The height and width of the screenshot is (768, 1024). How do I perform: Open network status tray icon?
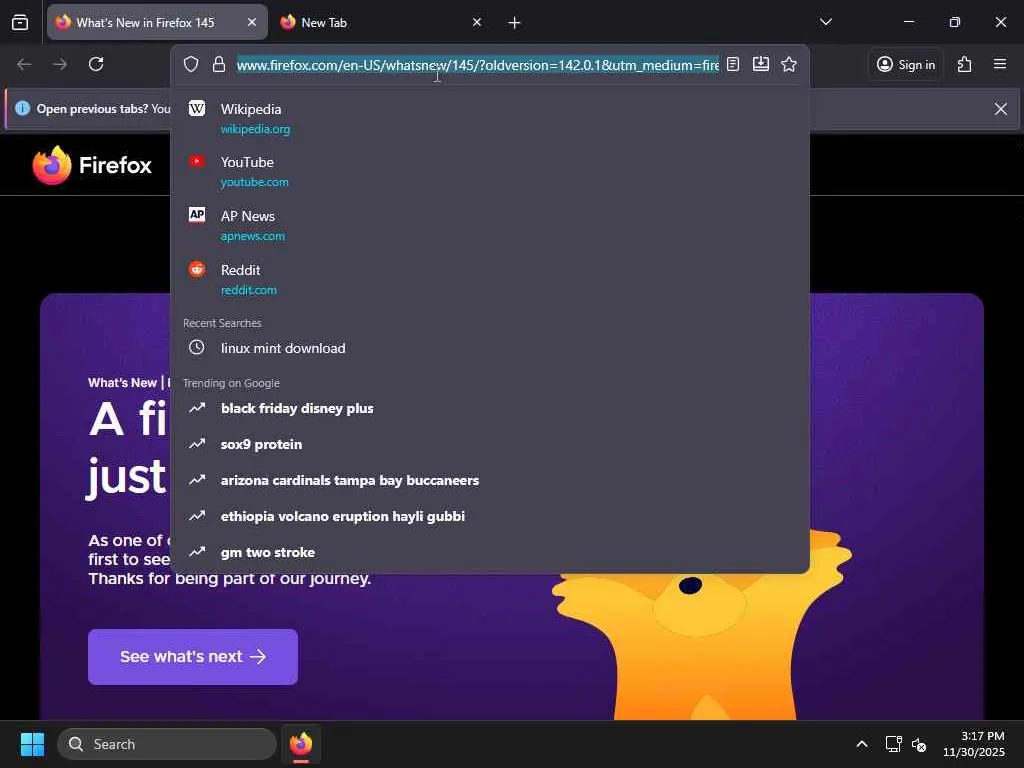(x=893, y=744)
